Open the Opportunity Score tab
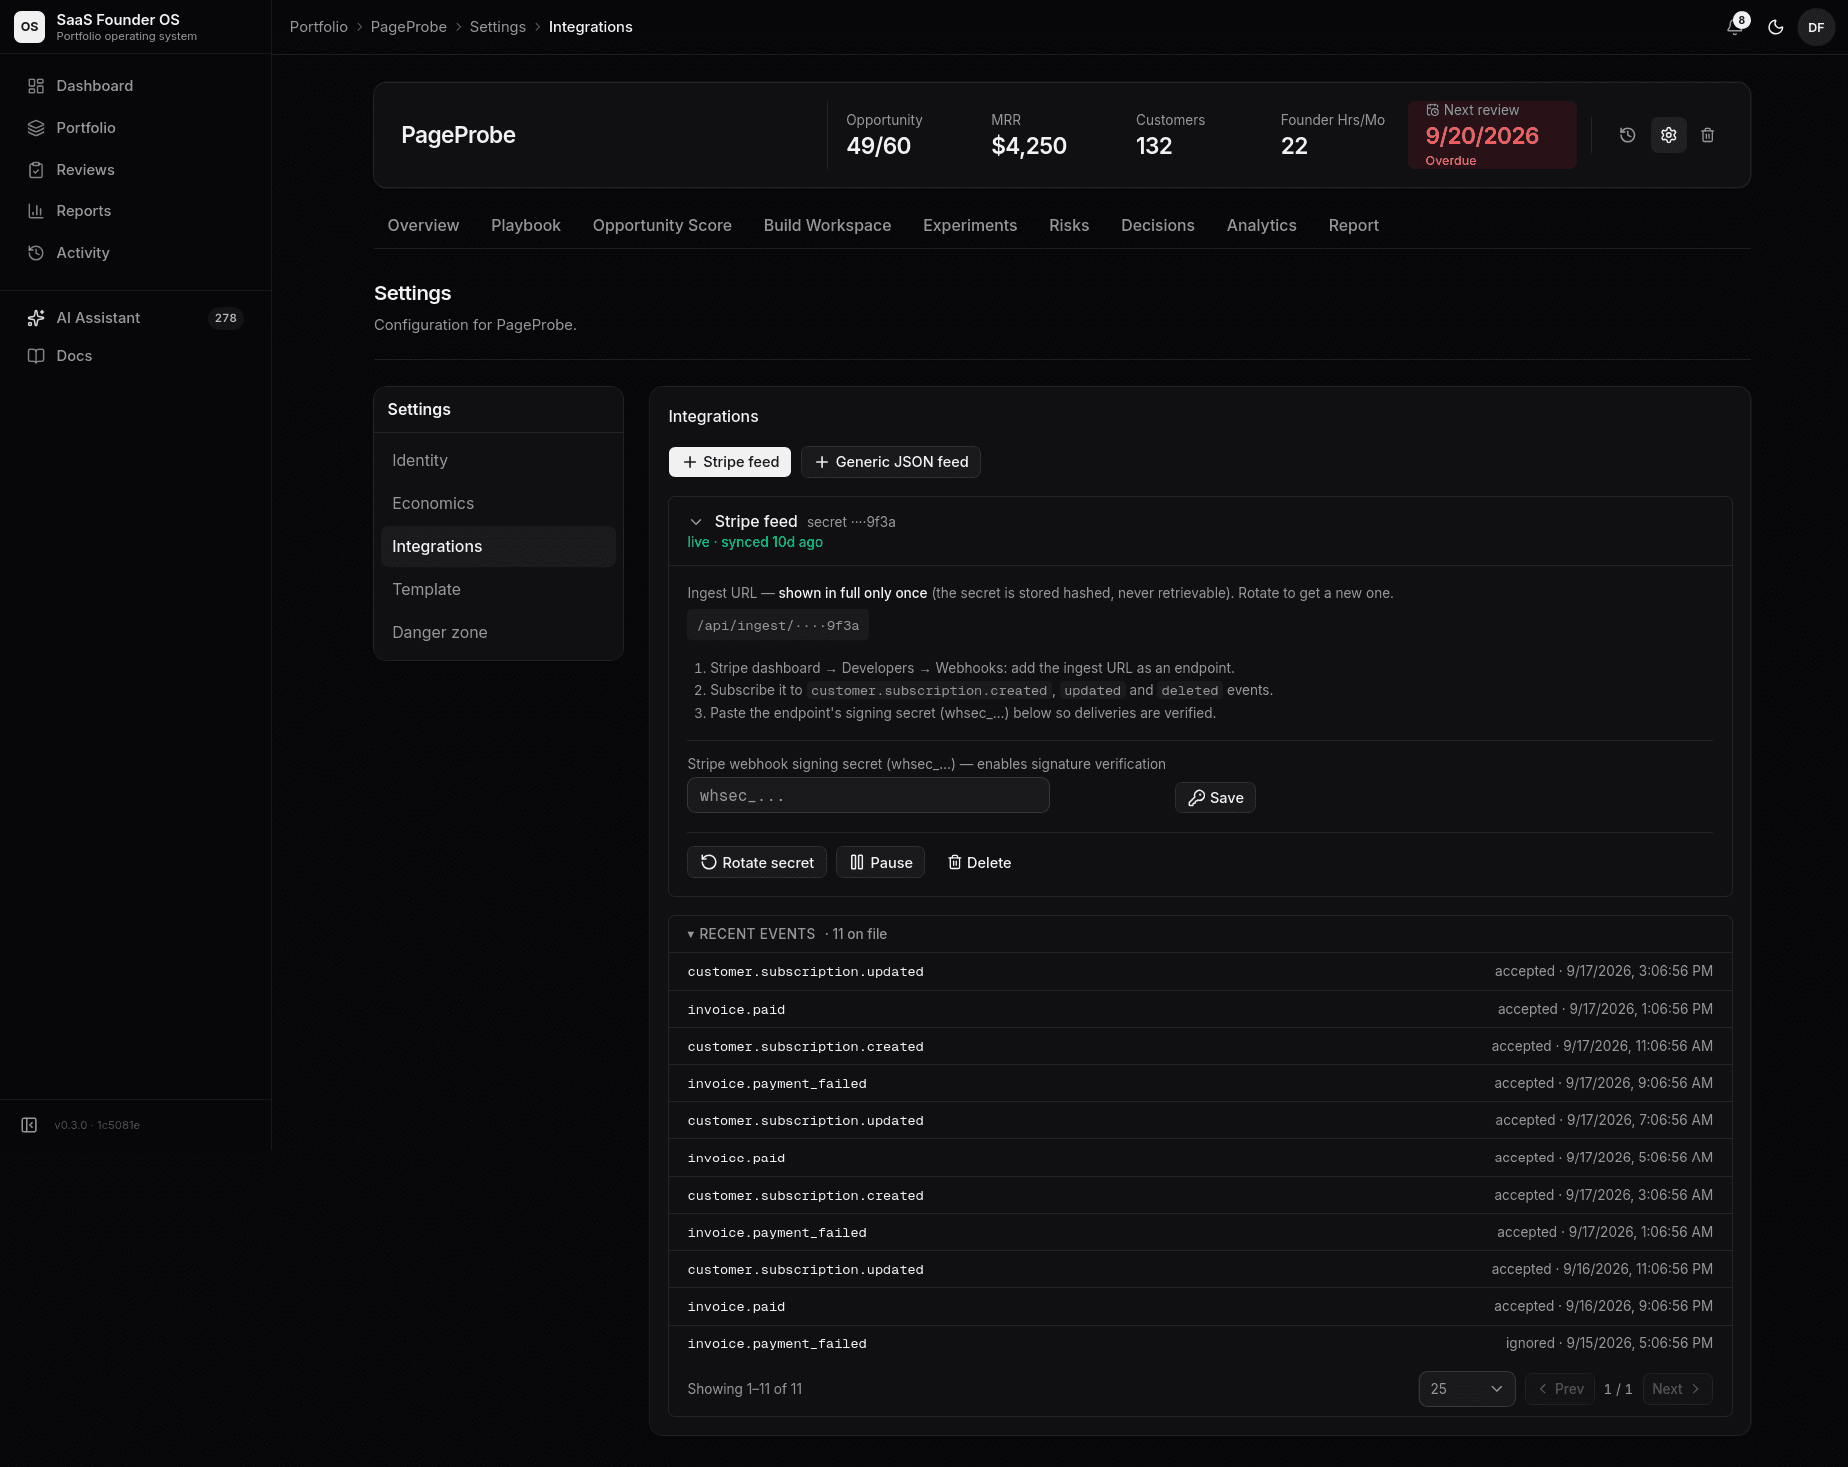This screenshot has width=1848, height=1467. click(662, 226)
